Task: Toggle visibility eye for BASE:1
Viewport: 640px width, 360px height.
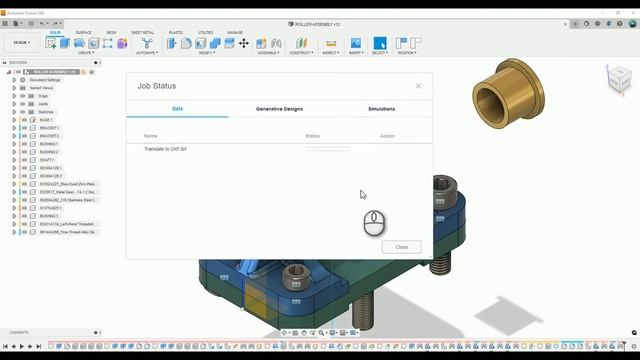Action: pyautogui.click(x=24, y=120)
